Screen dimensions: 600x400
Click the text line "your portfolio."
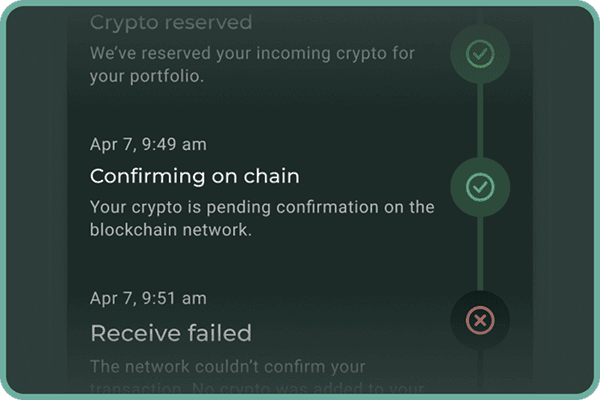(x=146, y=75)
